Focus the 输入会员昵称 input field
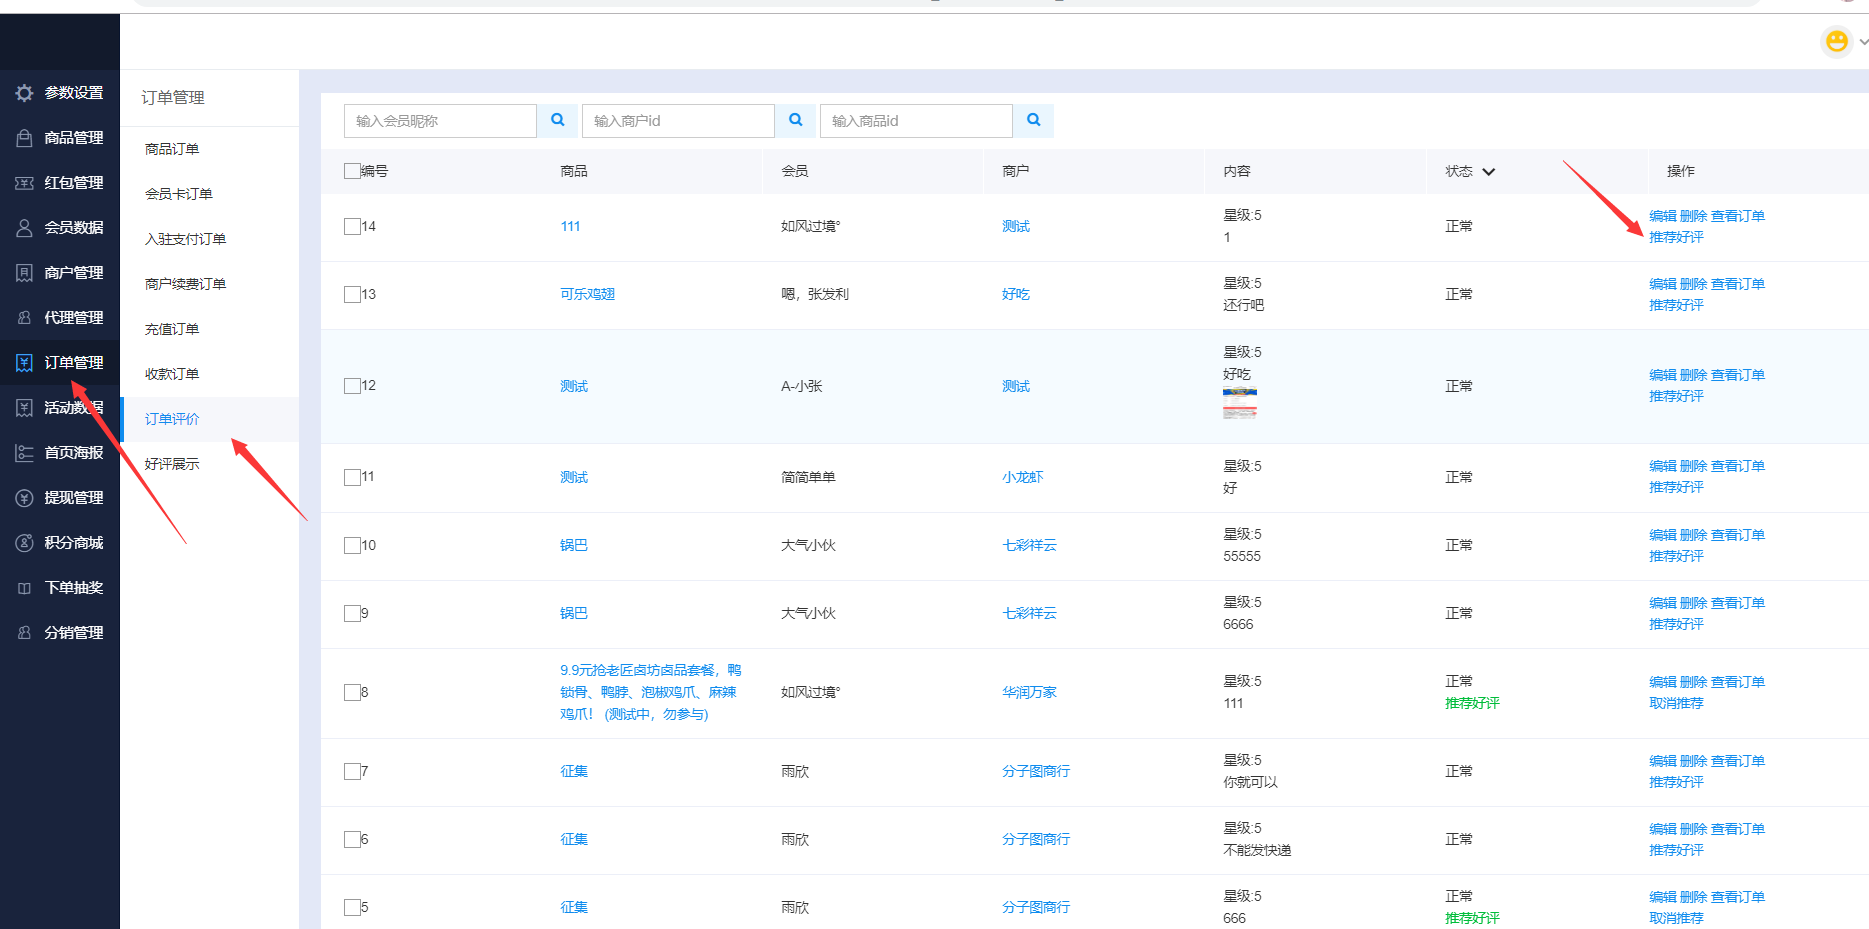Viewport: 1869px width, 929px height. pyautogui.click(x=440, y=120)
